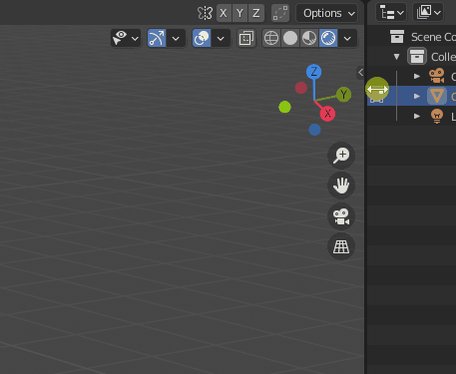Click the mirror butterfly icon
The image size is (456, 374).
205,13
